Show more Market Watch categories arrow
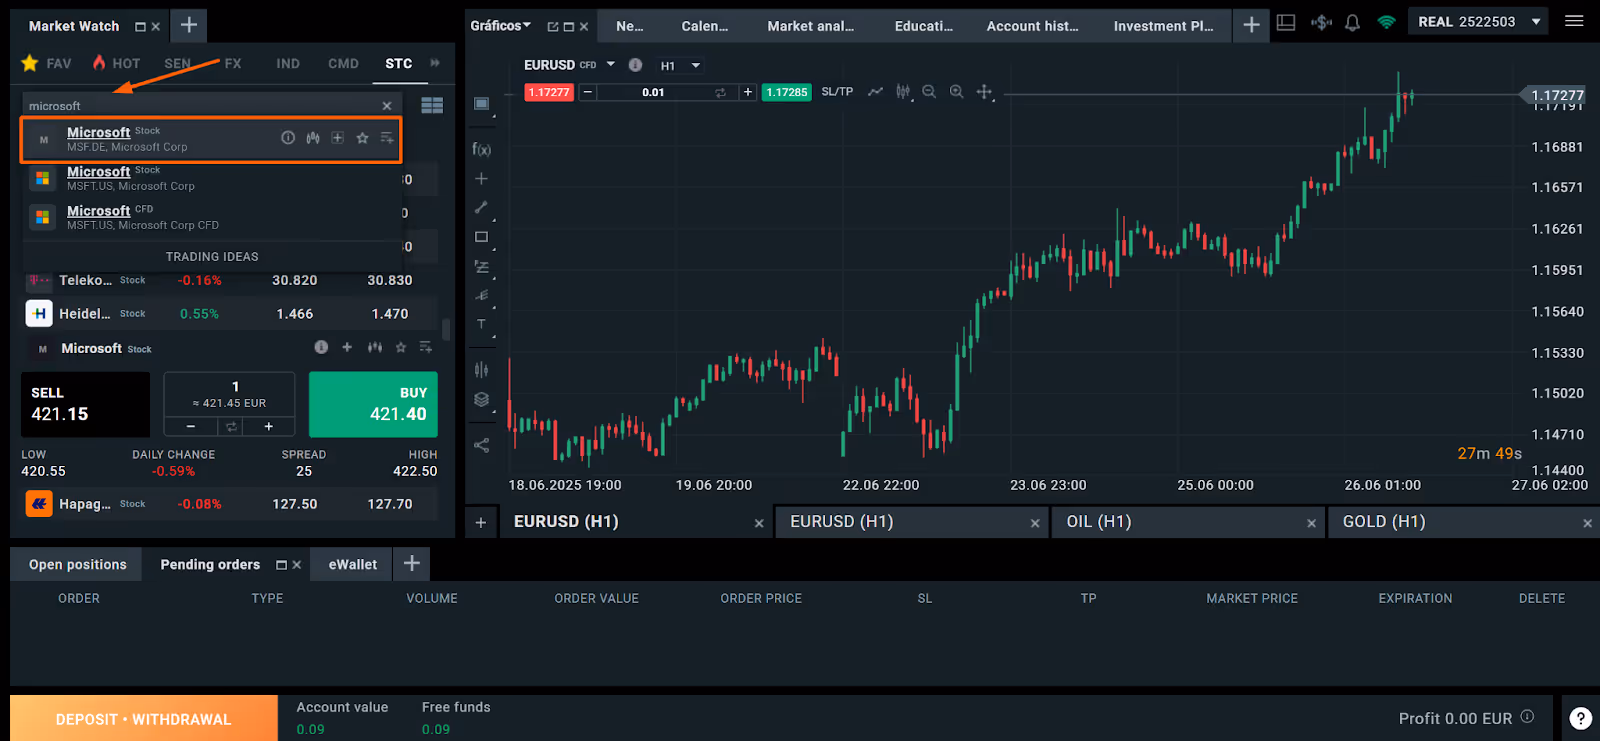 pyautogui.click(x=435, y=63)
